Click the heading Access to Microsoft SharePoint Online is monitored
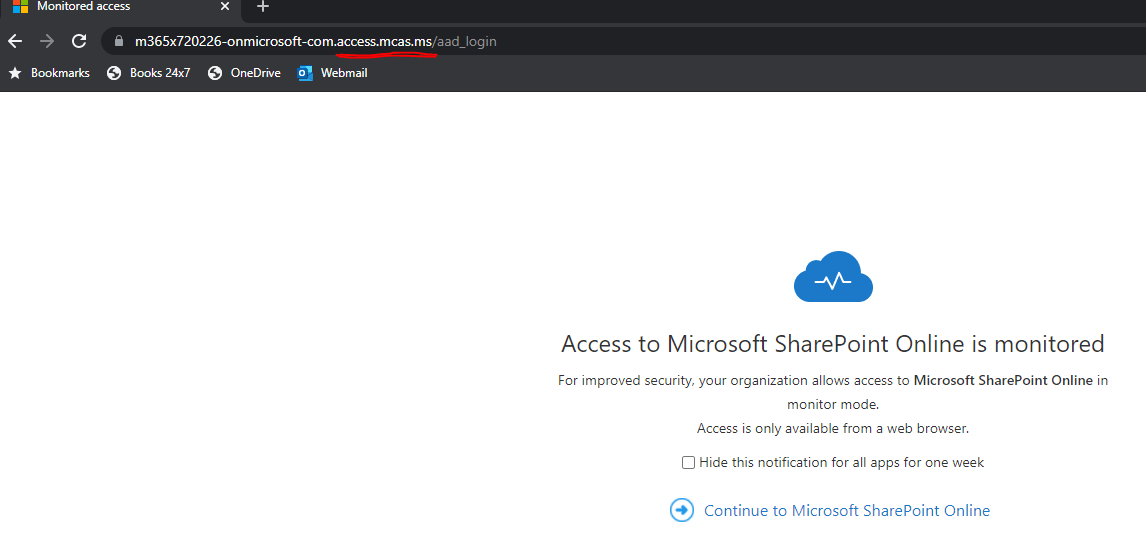 coord(832,344)
